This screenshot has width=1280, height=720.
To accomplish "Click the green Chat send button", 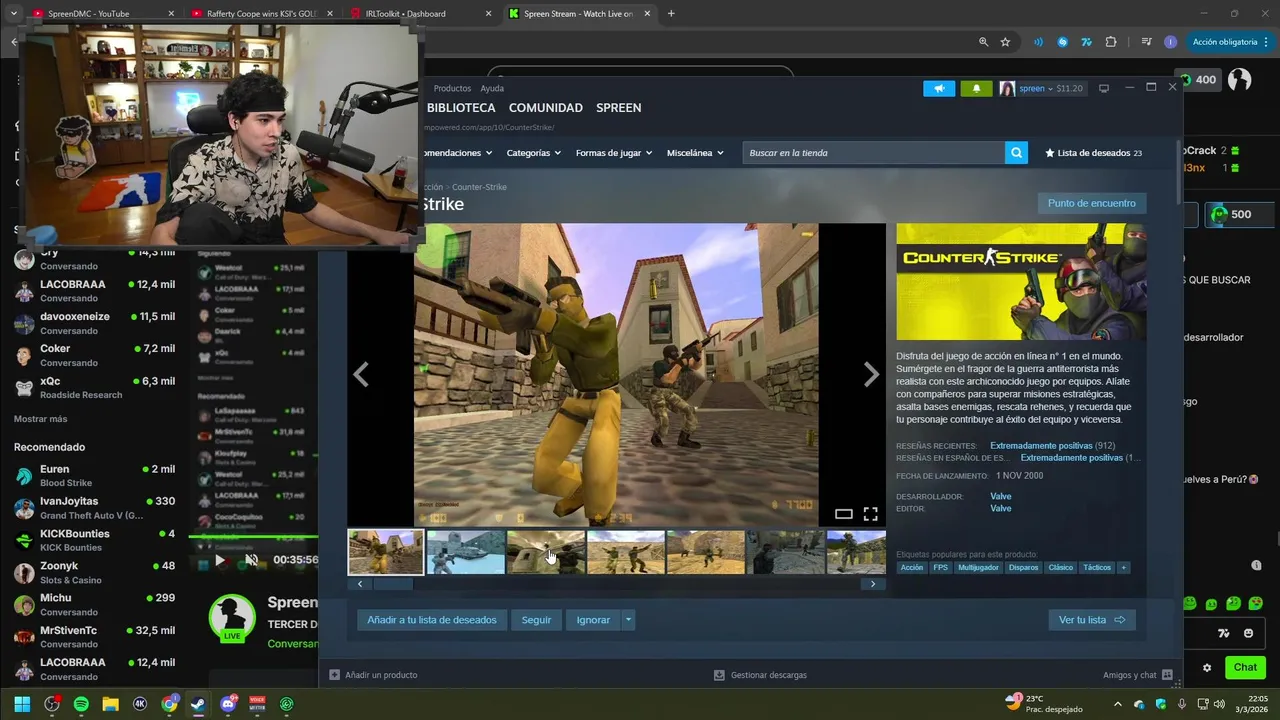I will click(x=1245, y=667).
